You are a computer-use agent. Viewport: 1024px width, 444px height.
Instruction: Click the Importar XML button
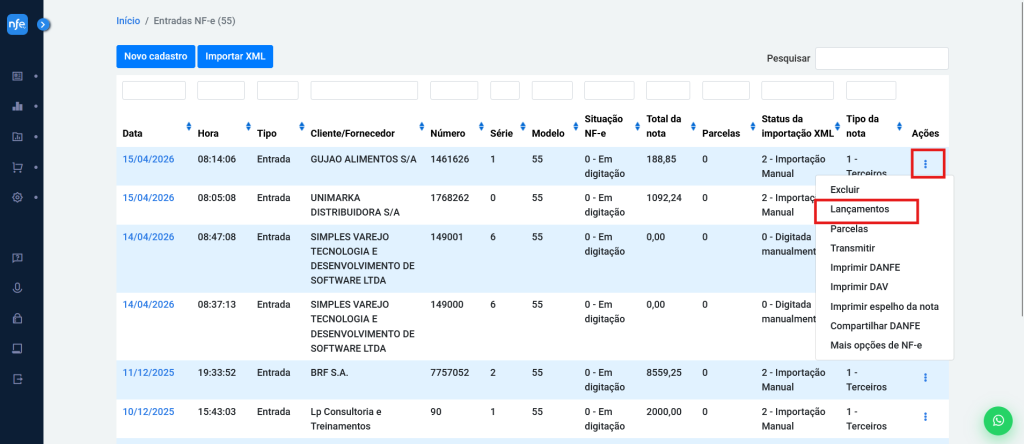pyautogui.click(x=235, y=57)
